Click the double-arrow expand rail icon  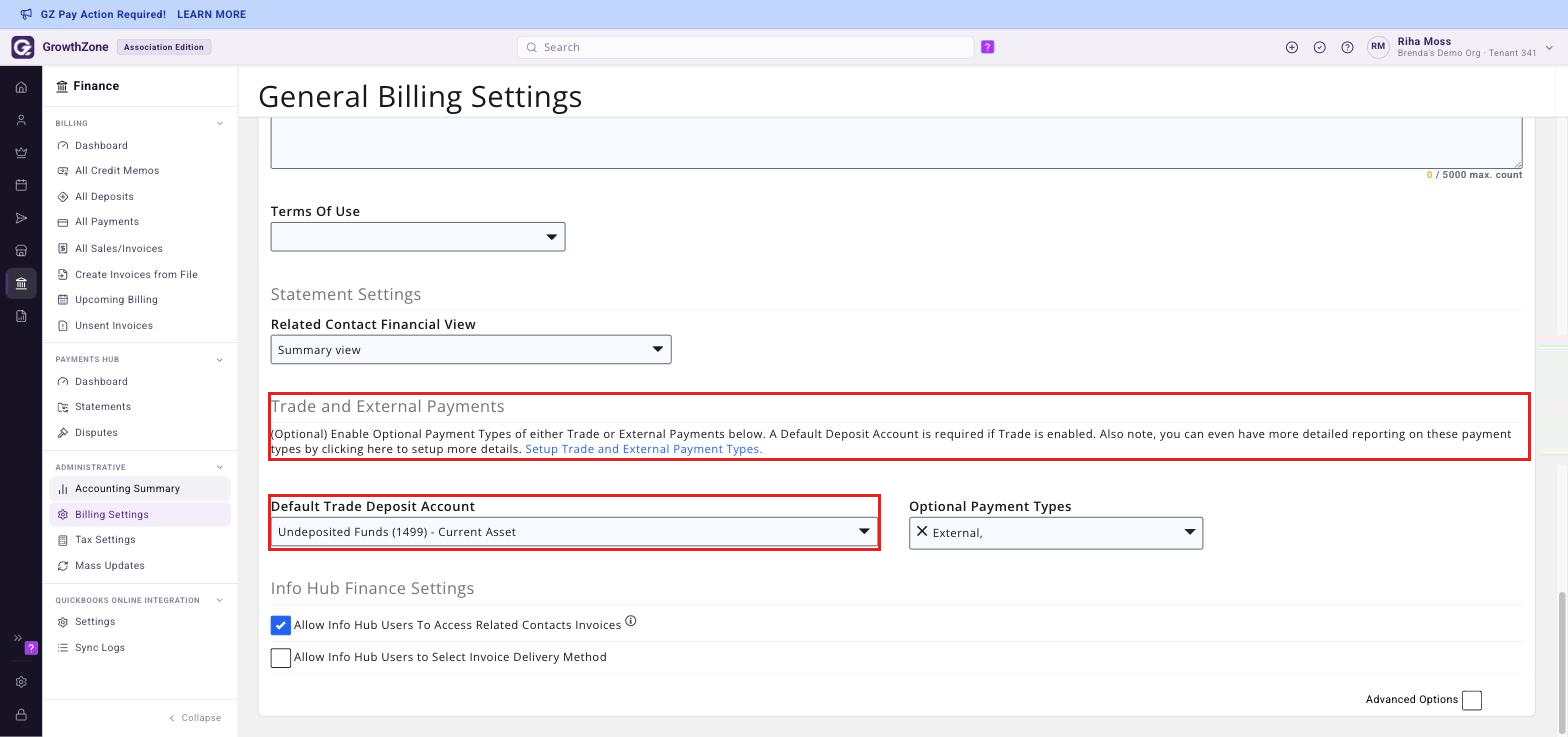tap(17, 638)
